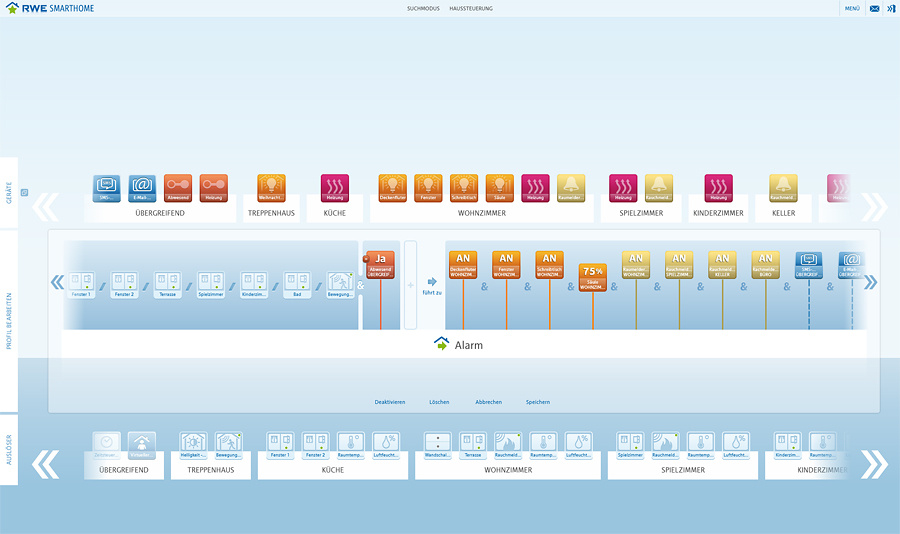
Task: Click Abbrechen to cancel editing
Action: pyautogui.click(x=488, y=402)
